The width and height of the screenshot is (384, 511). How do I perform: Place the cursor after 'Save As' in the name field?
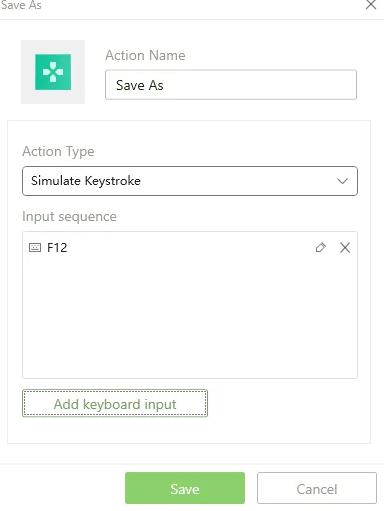(165, 85)
